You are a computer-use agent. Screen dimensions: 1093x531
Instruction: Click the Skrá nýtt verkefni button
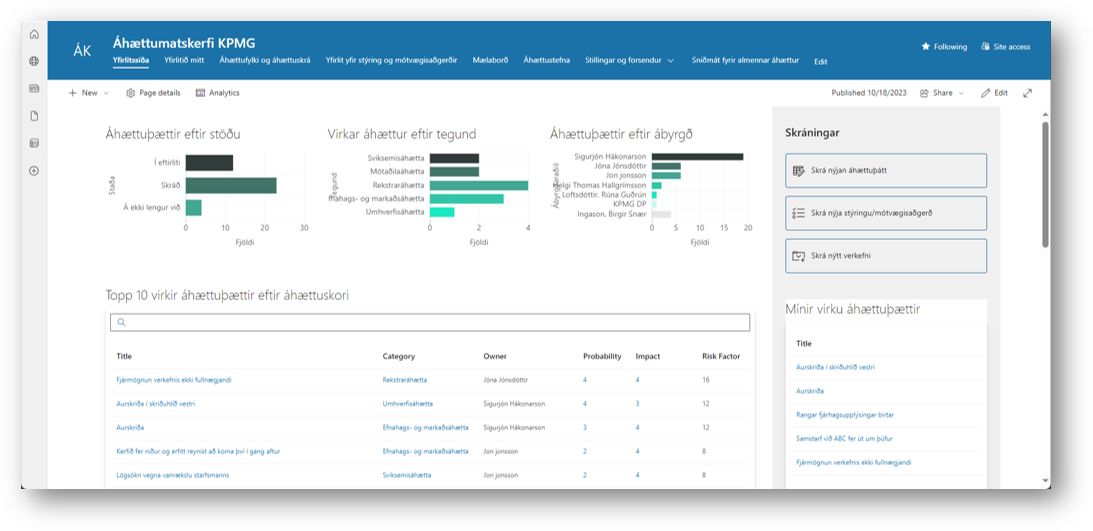pos(885,256)
